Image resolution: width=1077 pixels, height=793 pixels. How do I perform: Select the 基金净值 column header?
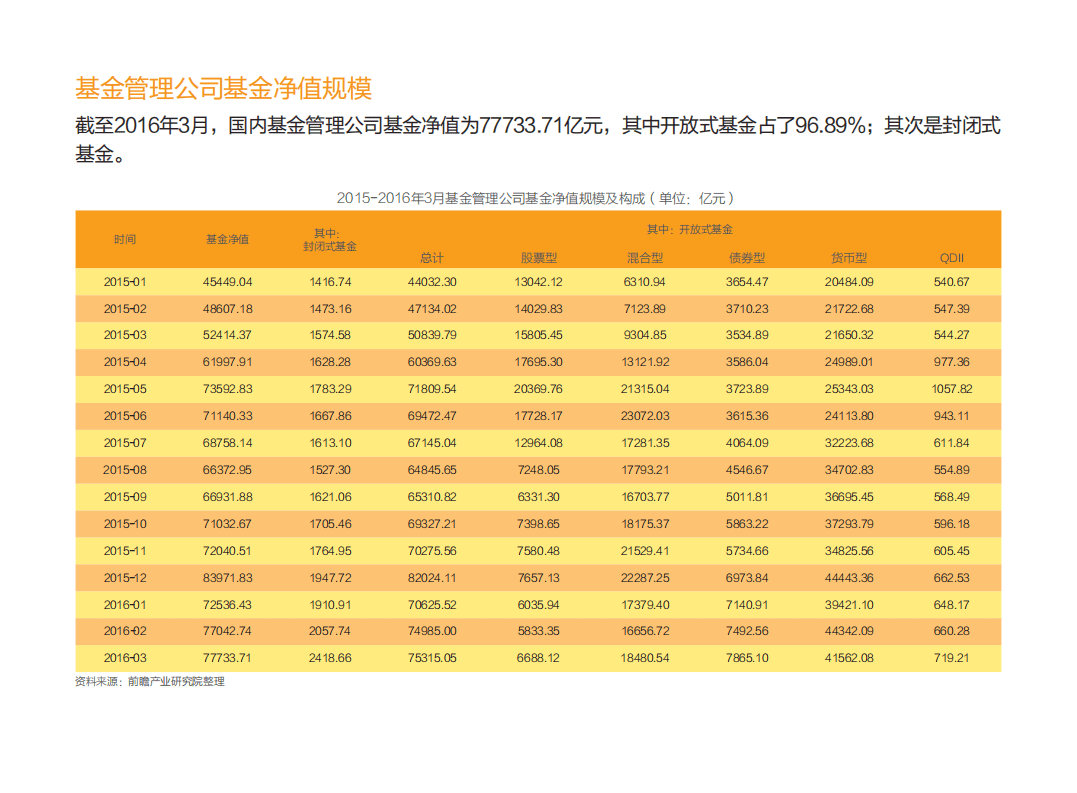227,240
